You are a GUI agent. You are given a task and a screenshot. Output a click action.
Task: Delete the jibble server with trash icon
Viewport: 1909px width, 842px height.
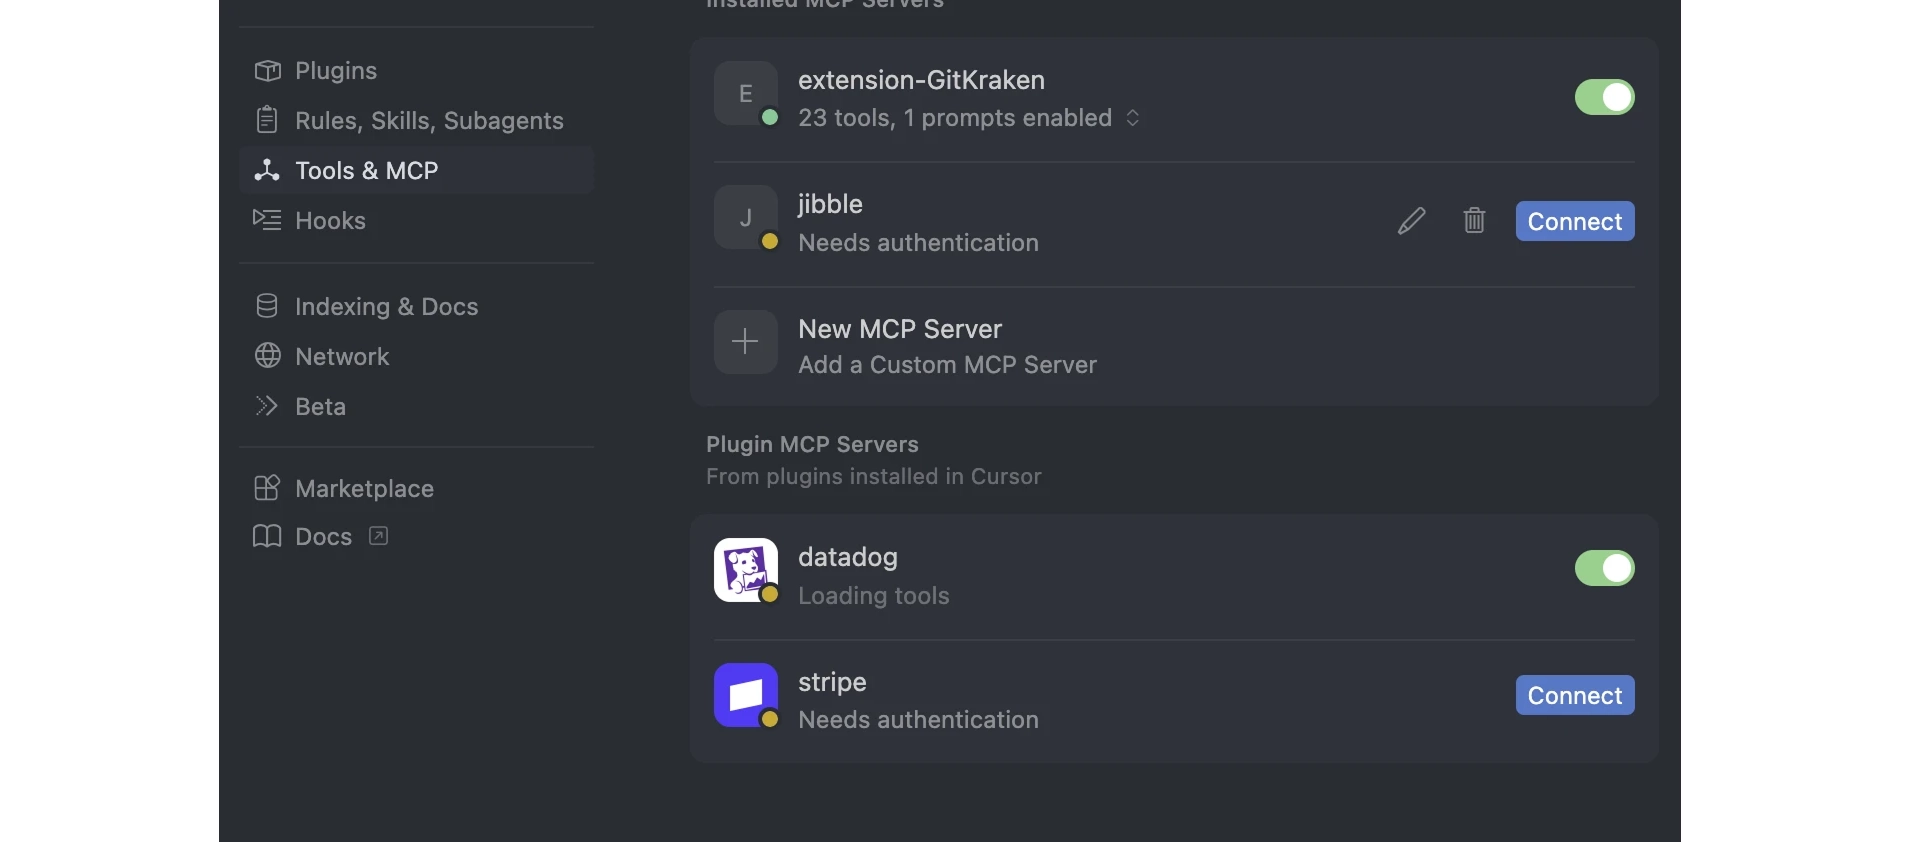(1474, 221)
